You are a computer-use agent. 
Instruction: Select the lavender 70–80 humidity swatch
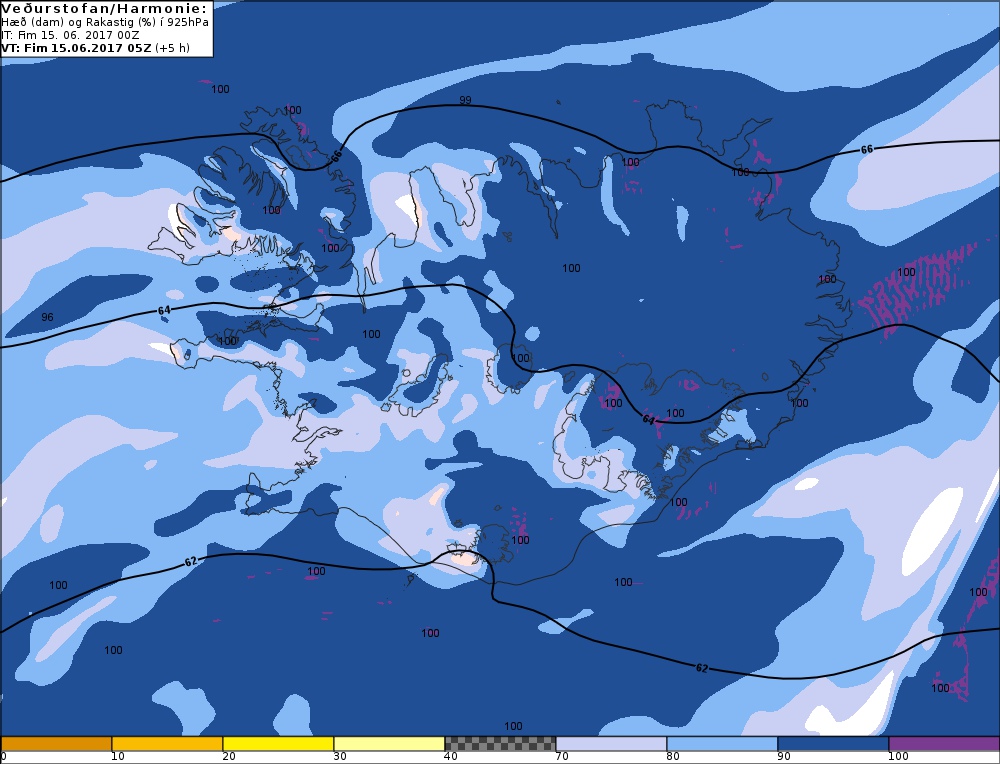pos(611,744)
